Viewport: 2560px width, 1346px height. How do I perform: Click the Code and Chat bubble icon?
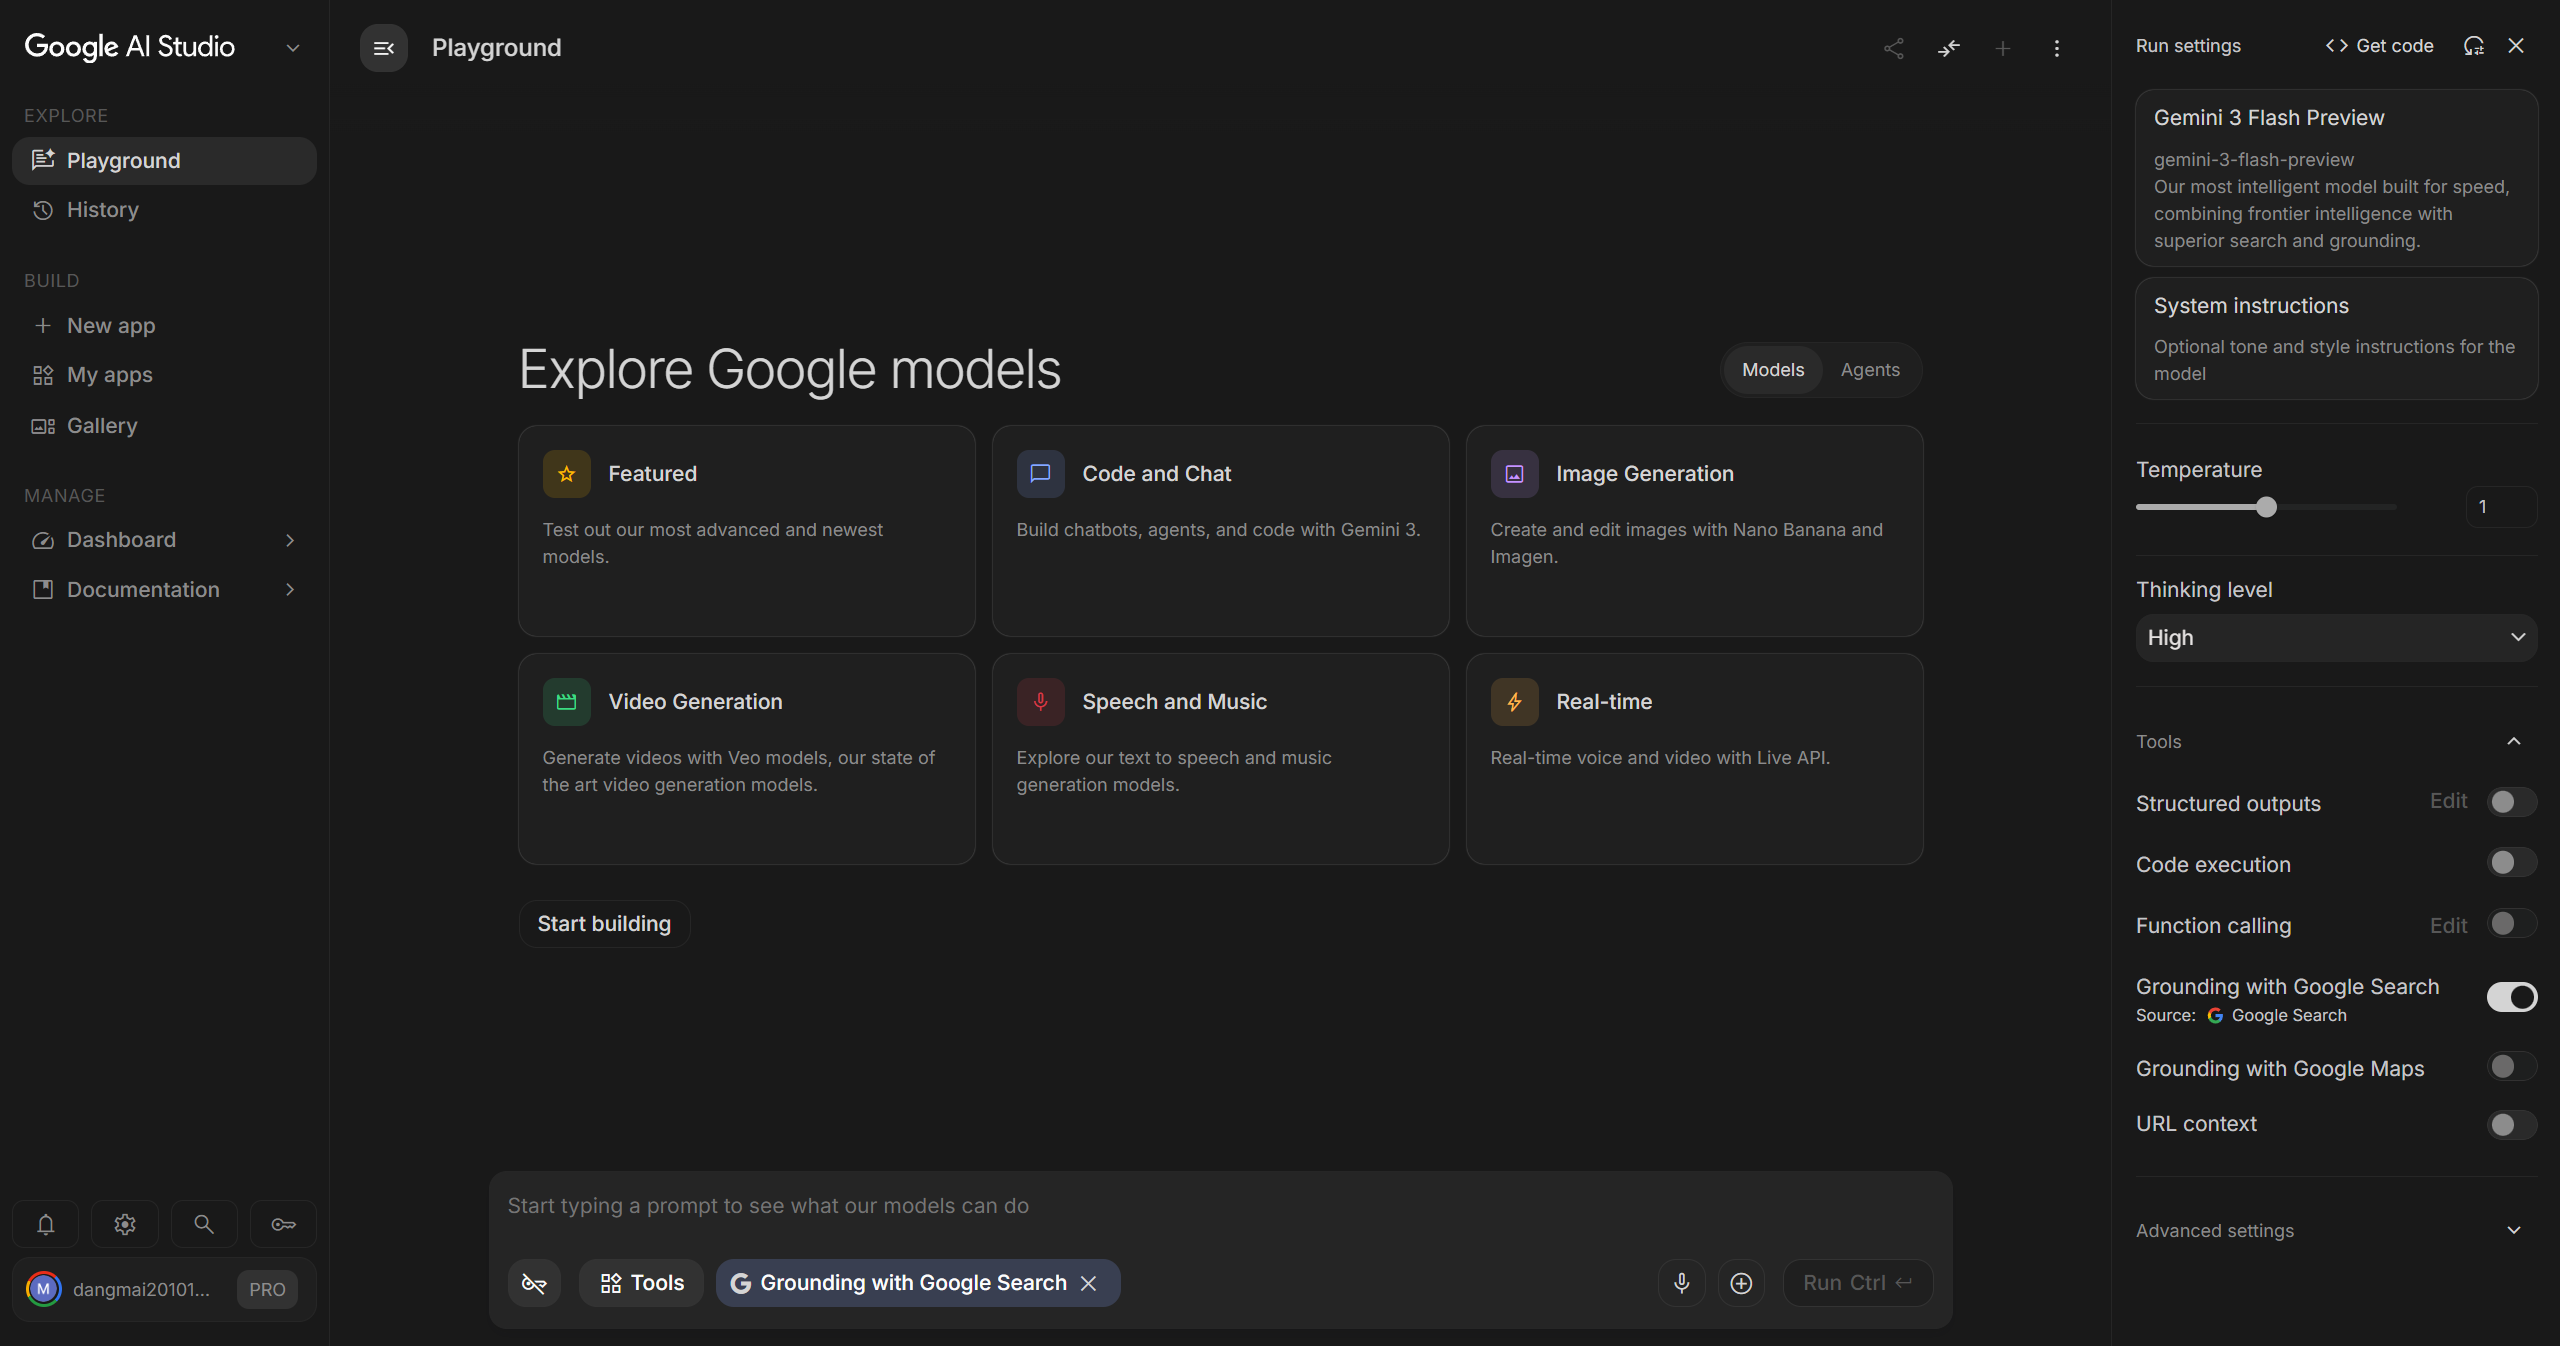click(x=1040, y=474)
